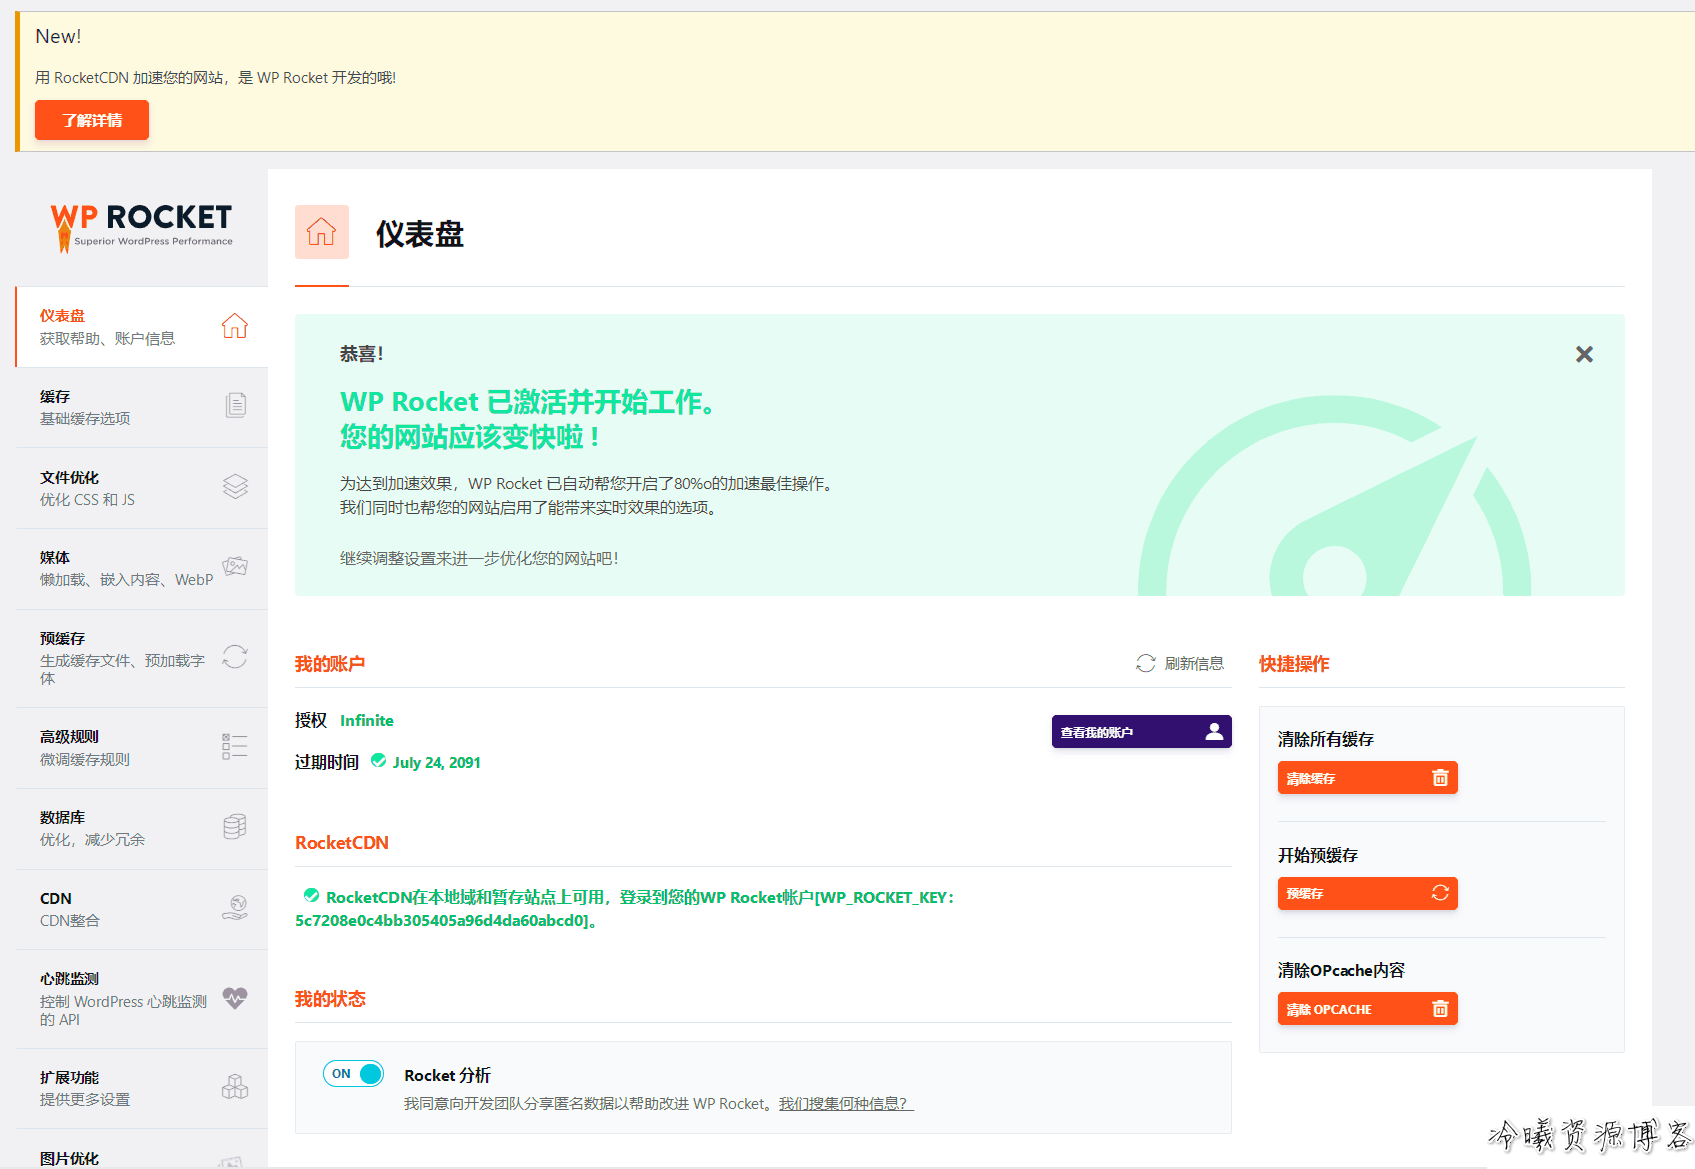Viewport: 1695px width, 1169px height.
Task: Click the 快捷操作 heading
Action: pos(1294,664)
